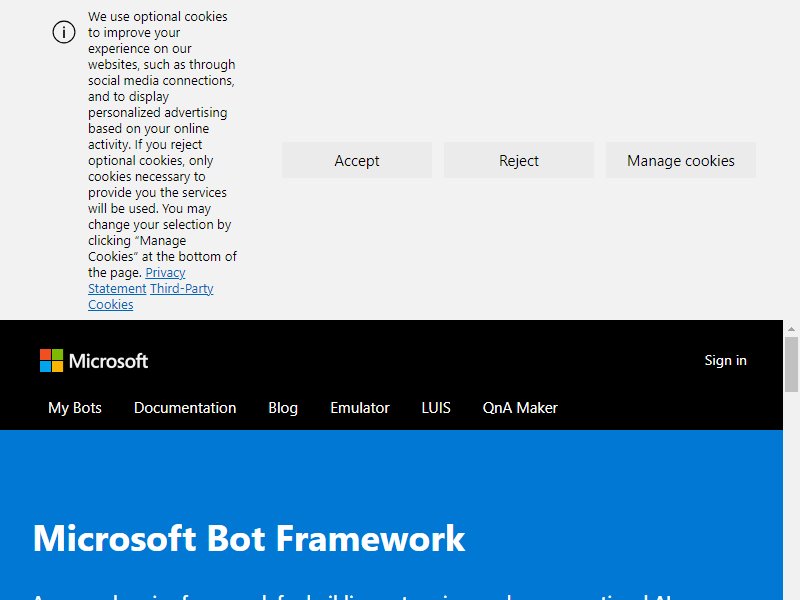Click the scrollbar up arrow
The image size is (800, 600).
(x=791, y=329)
